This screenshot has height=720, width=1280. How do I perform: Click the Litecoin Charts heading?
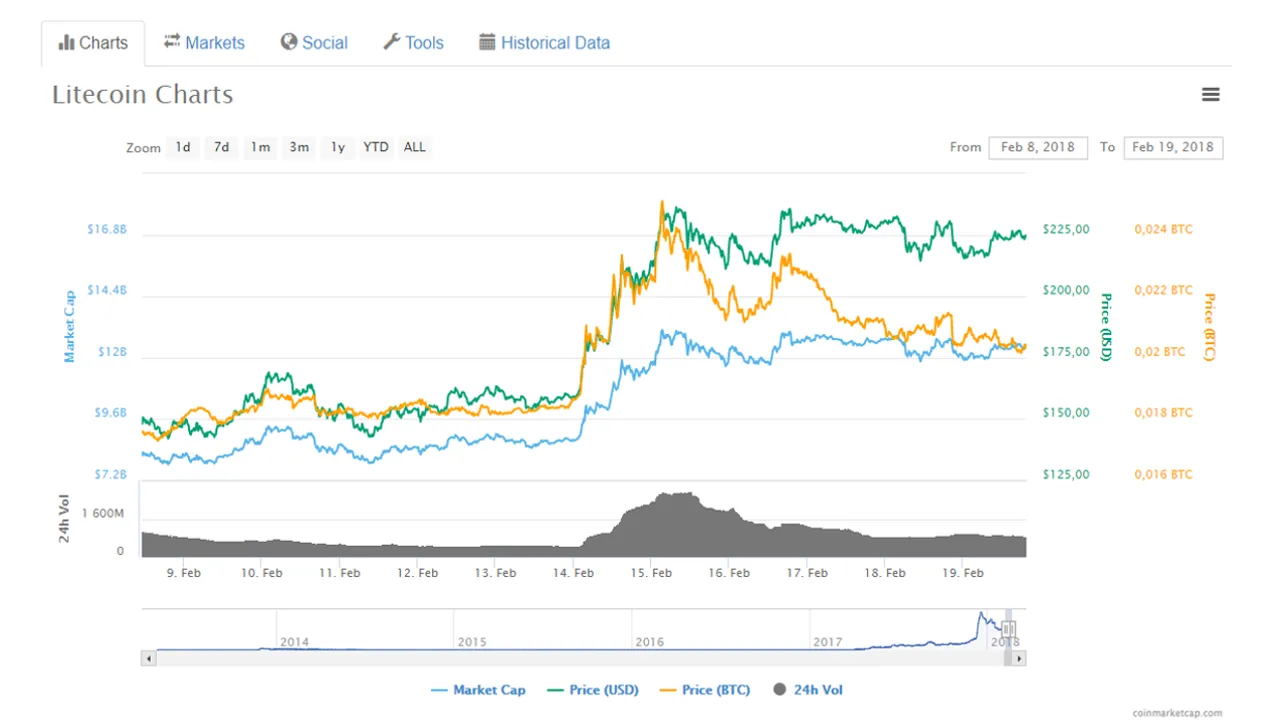click(x=143, y=95)
